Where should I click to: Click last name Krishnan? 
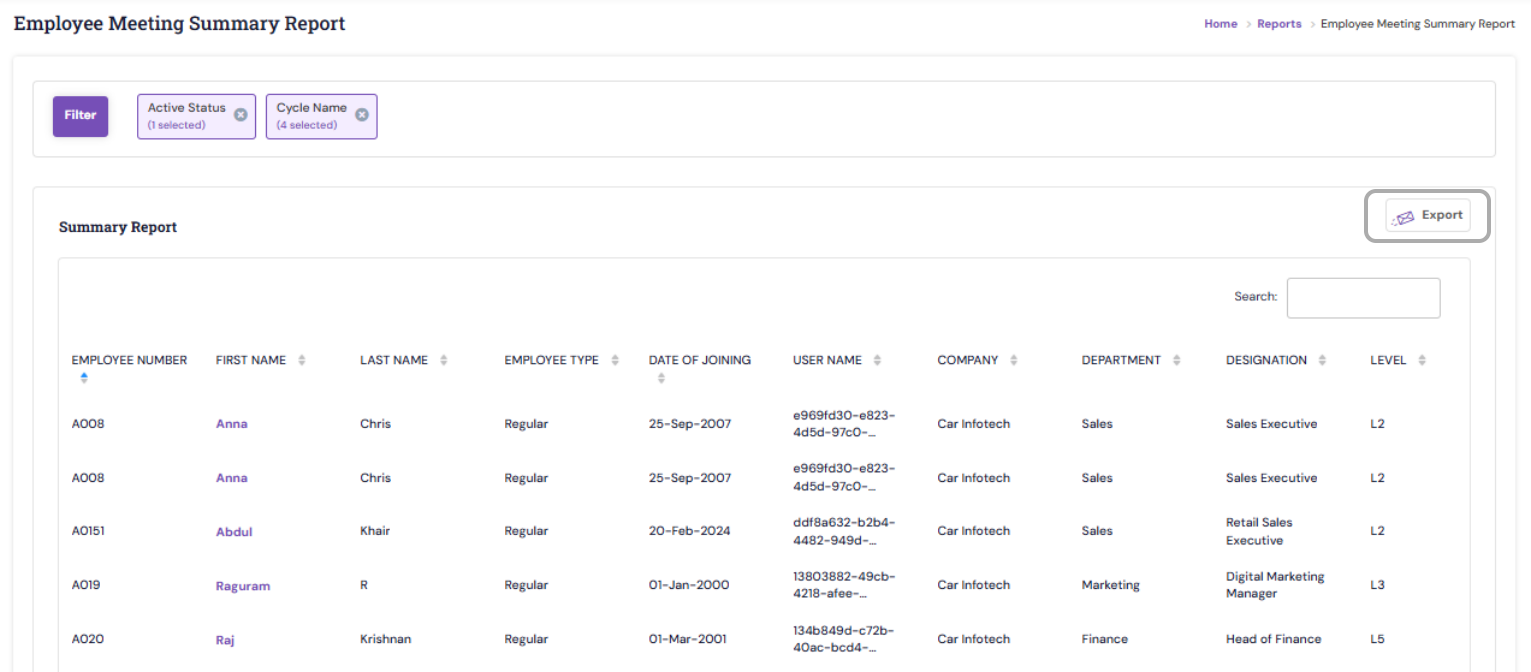(385, 639)
